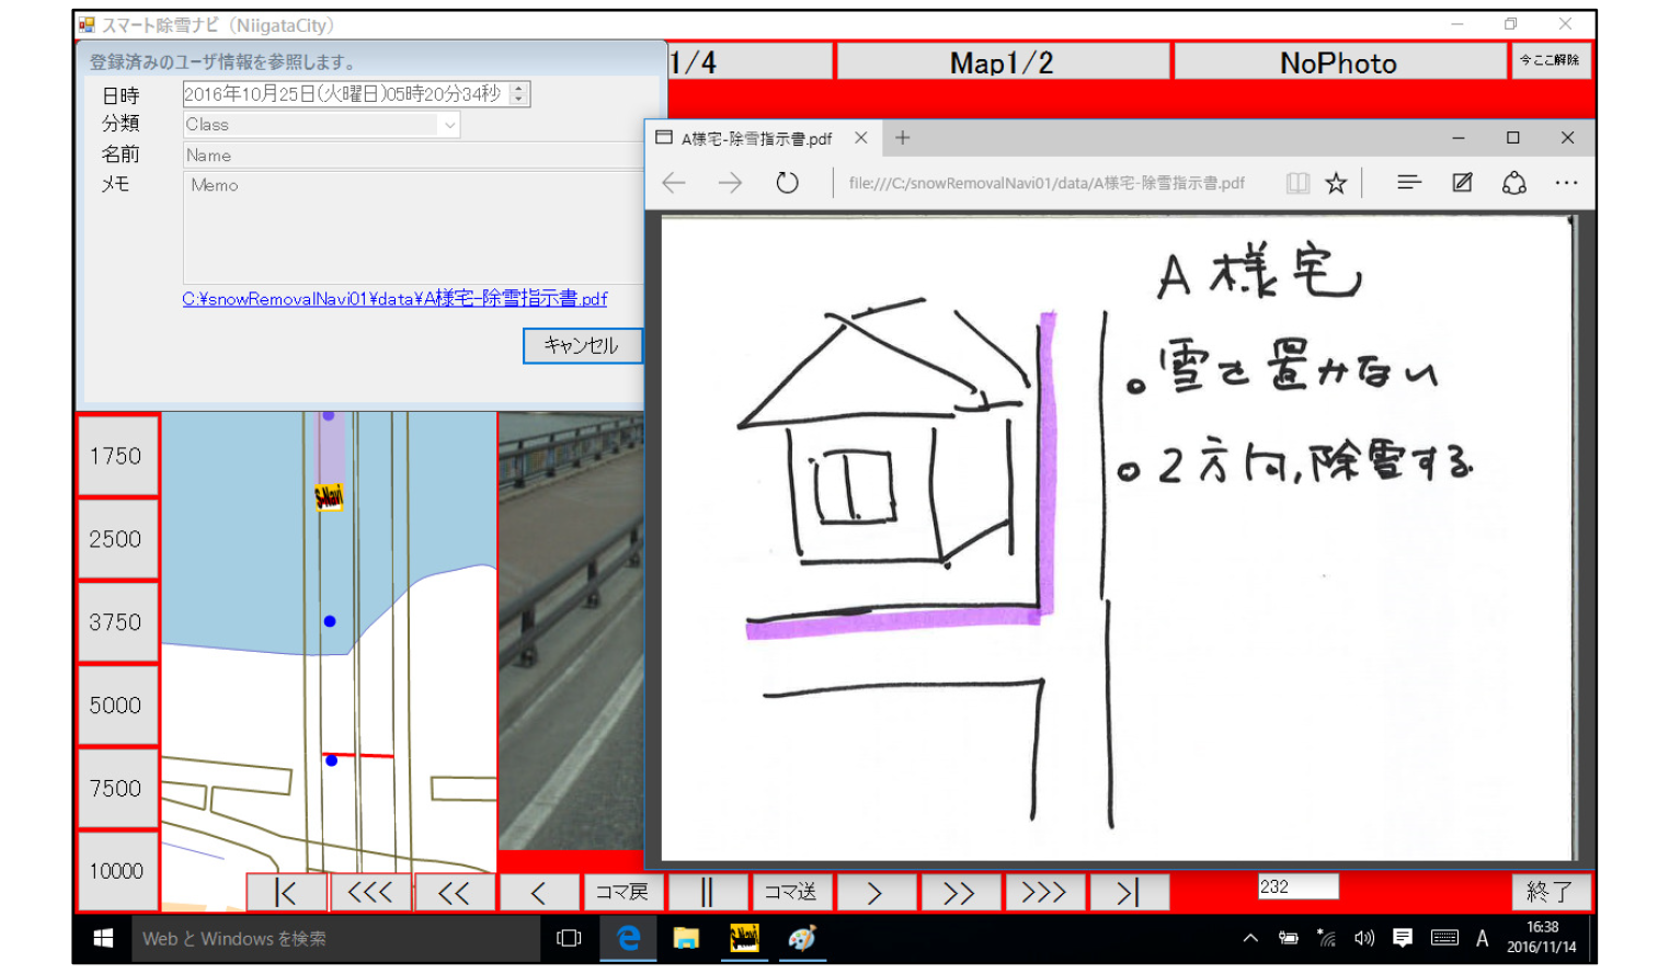Image resolution: width=1670 pixels, height=974 pixels.
Task: Make a Web Note in Edge
Action: [x=1462, y=182]
